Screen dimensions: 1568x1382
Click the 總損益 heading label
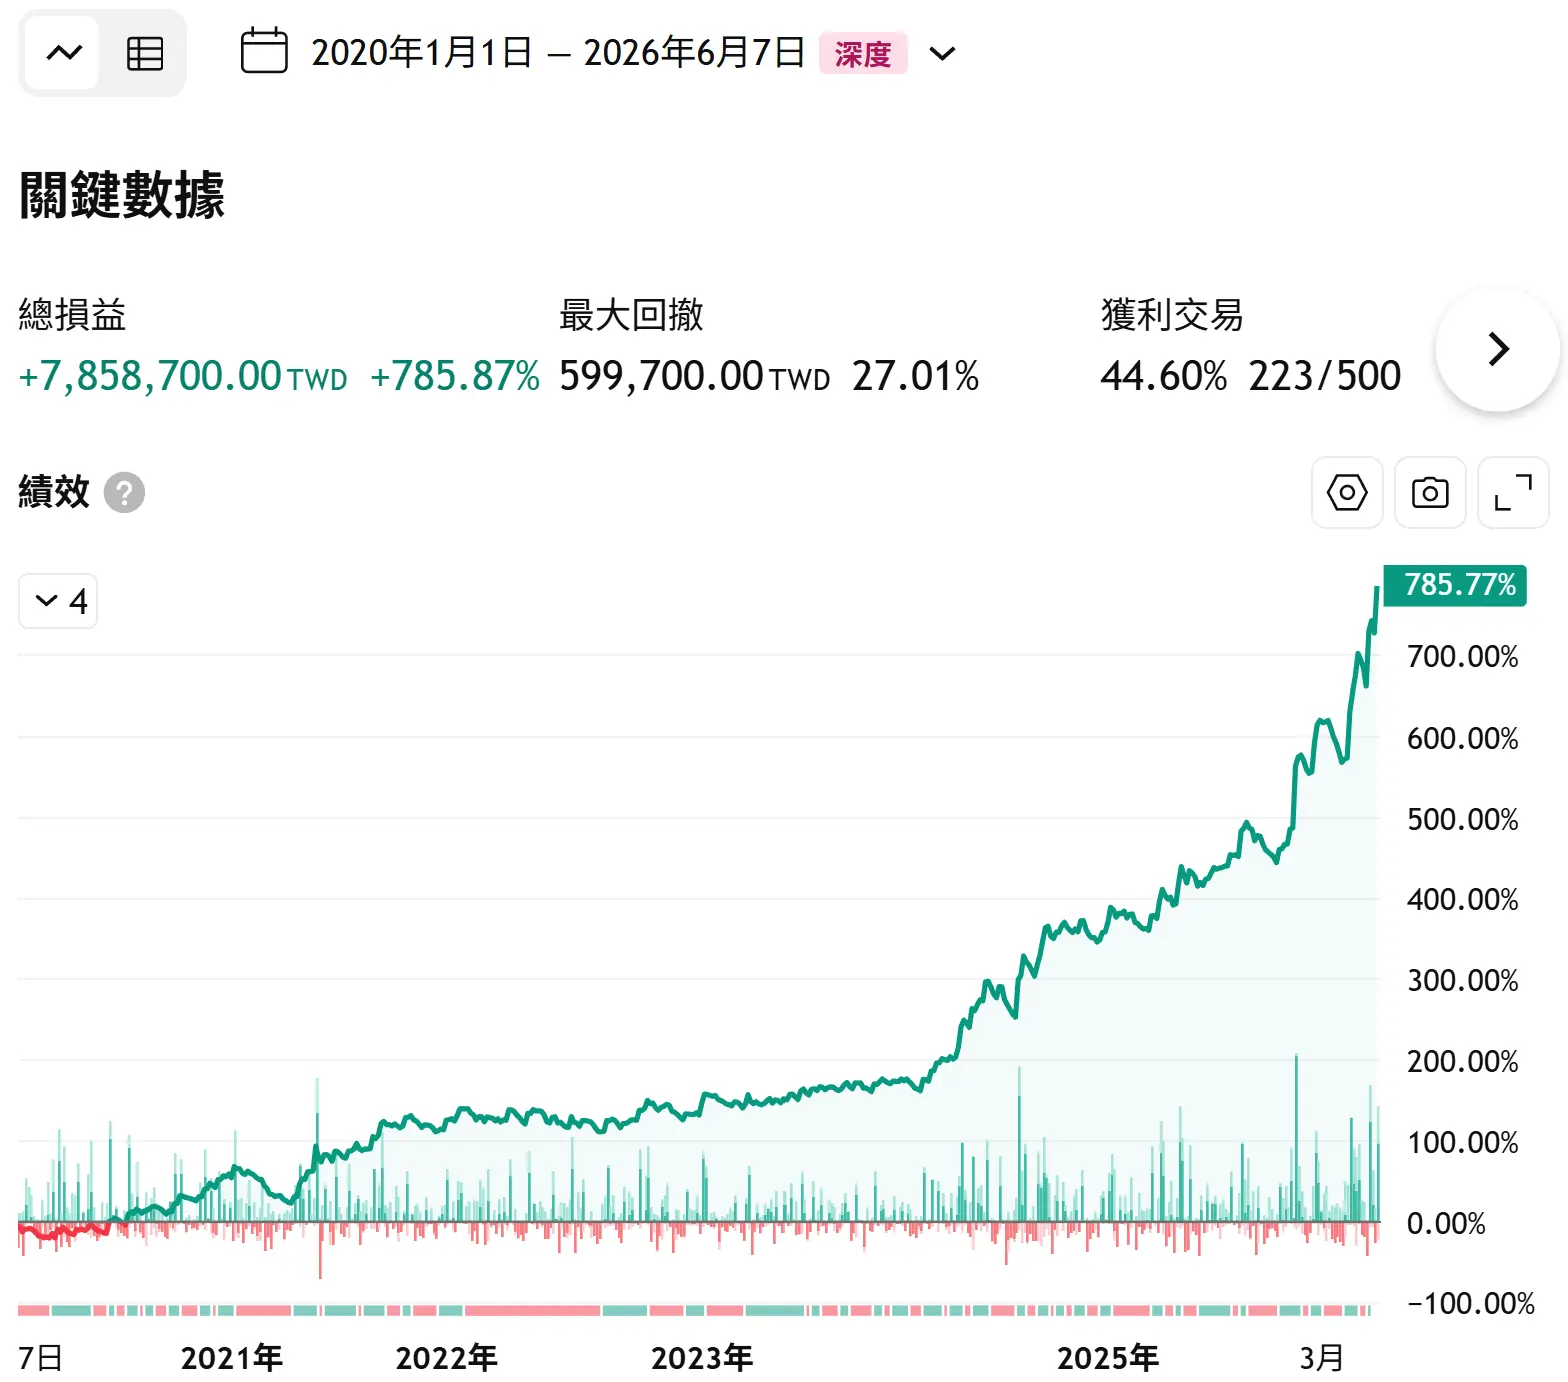tap(72, 315)
